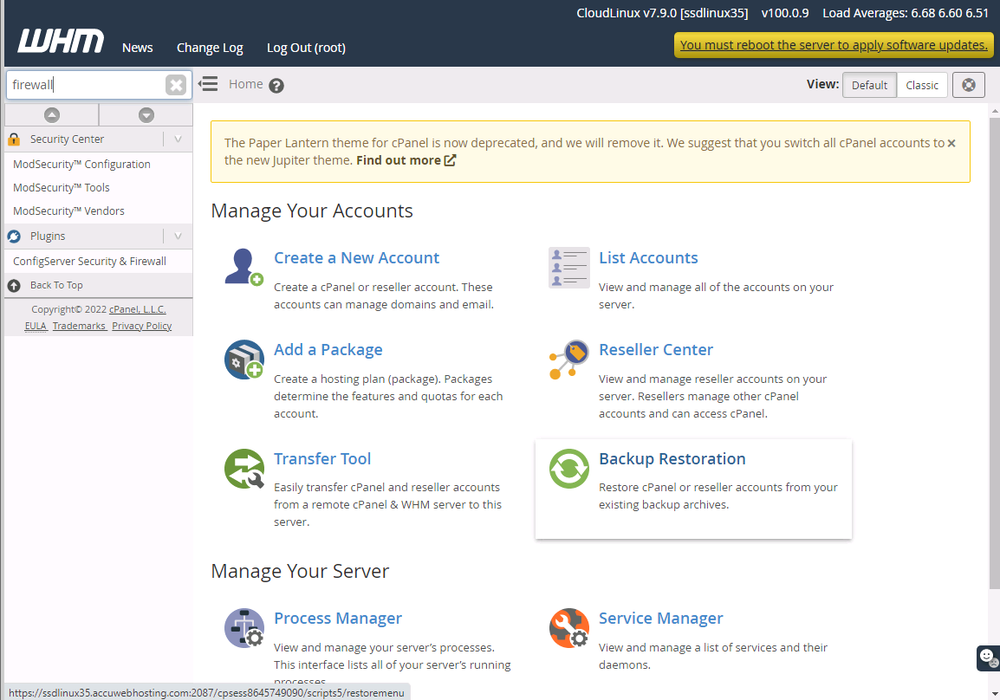The height and width of the screenshot is (700, 1000).
Task: Click the Back To Top arrow icon
Action: point(14,286)
